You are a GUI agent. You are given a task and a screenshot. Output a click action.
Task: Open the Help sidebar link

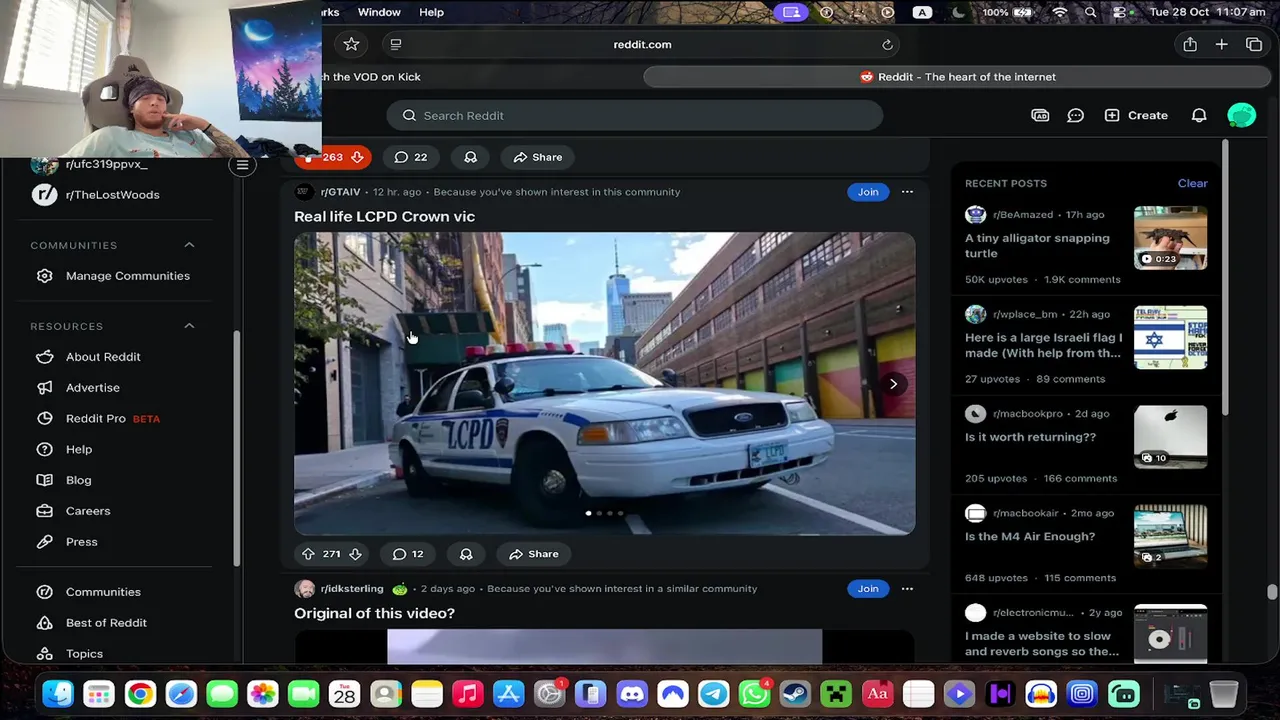click(78, 450)
